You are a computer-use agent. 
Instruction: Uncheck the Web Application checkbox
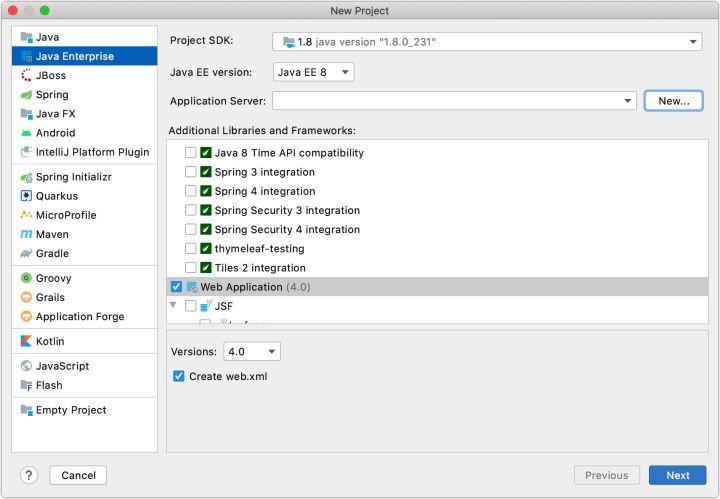[x=177, y=287]
